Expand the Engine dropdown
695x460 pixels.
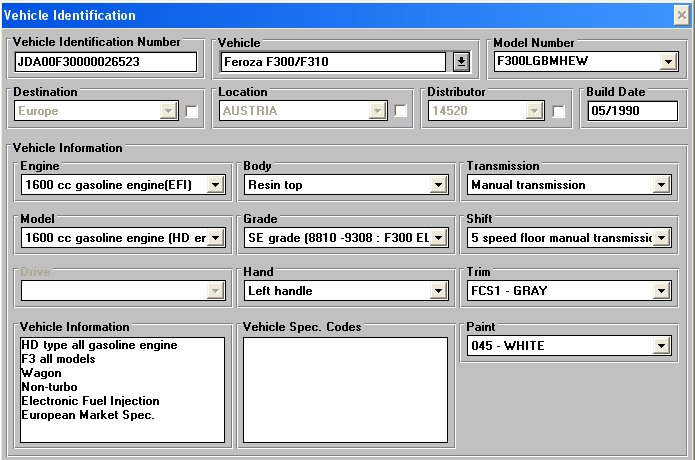tap(215, 185)
